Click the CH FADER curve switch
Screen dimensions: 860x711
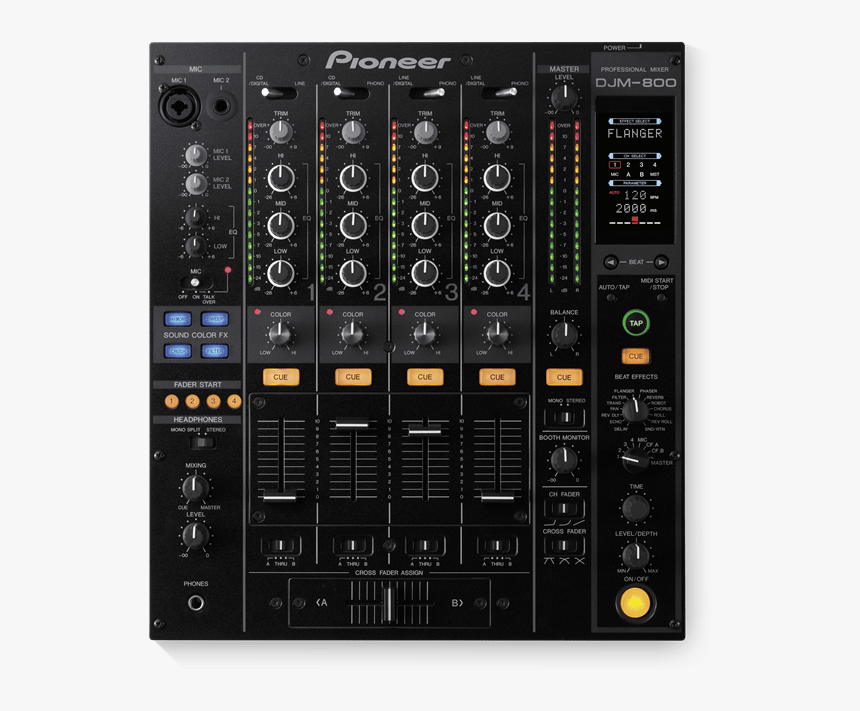[x=564, y=509]
